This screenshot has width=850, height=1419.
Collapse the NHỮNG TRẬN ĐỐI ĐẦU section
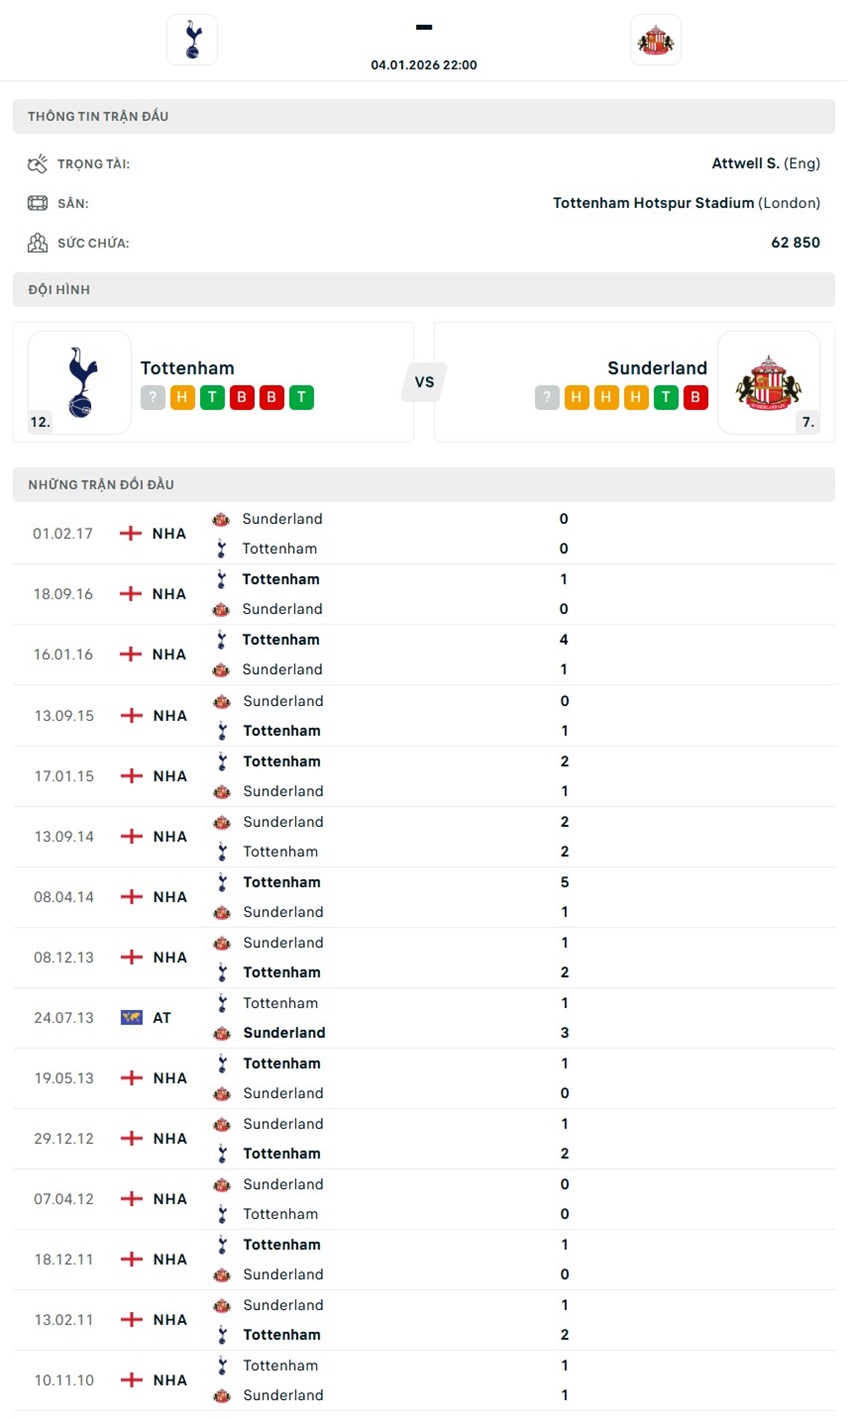point(424,484)
